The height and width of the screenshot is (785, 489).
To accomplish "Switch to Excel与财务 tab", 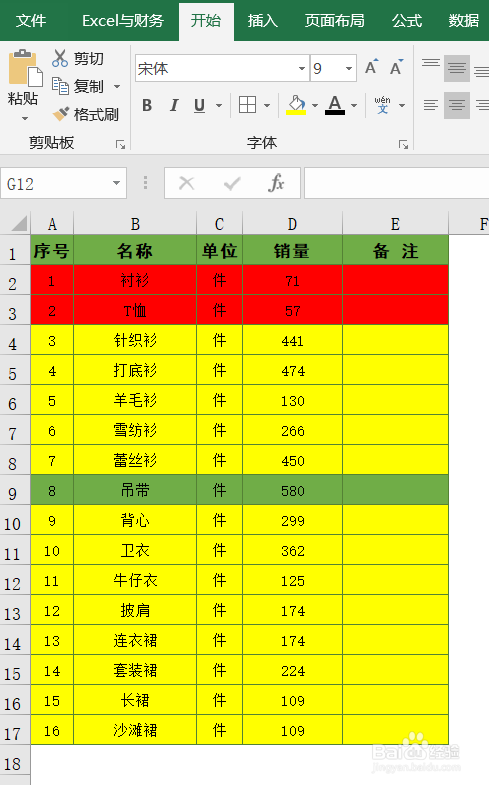I will click(123, 21).
